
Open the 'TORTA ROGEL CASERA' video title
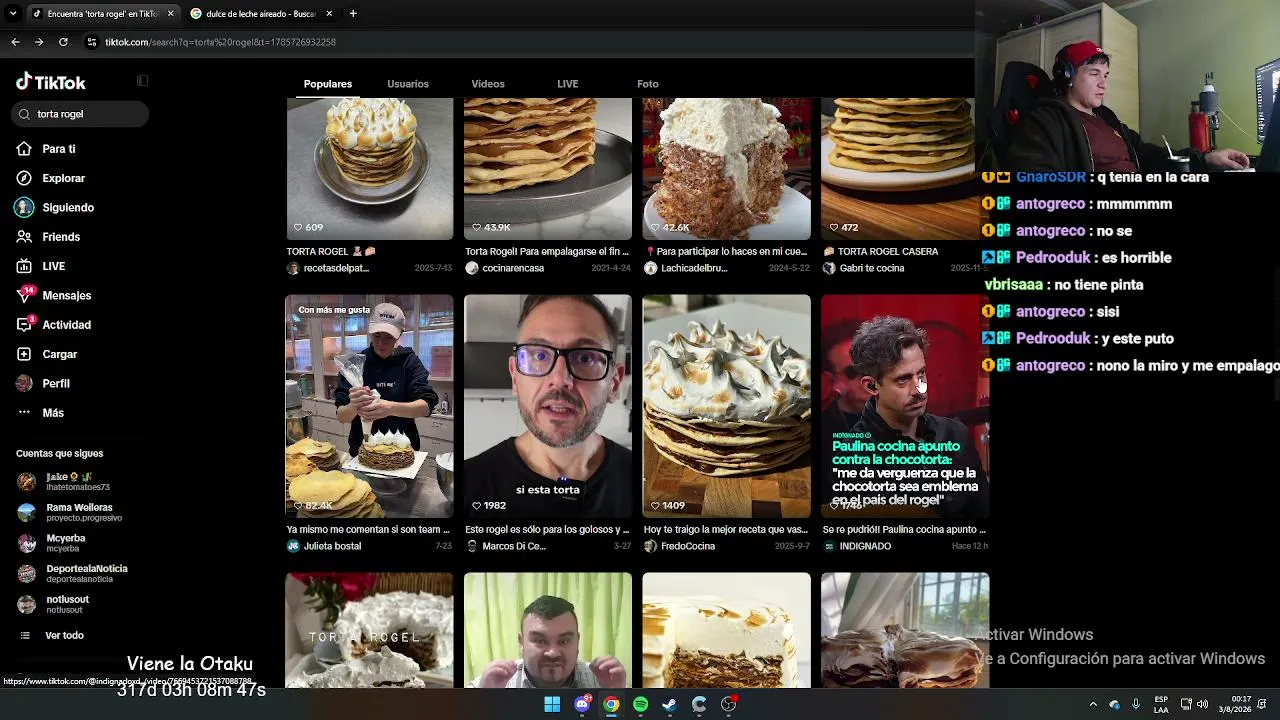[x=880, y=252]
